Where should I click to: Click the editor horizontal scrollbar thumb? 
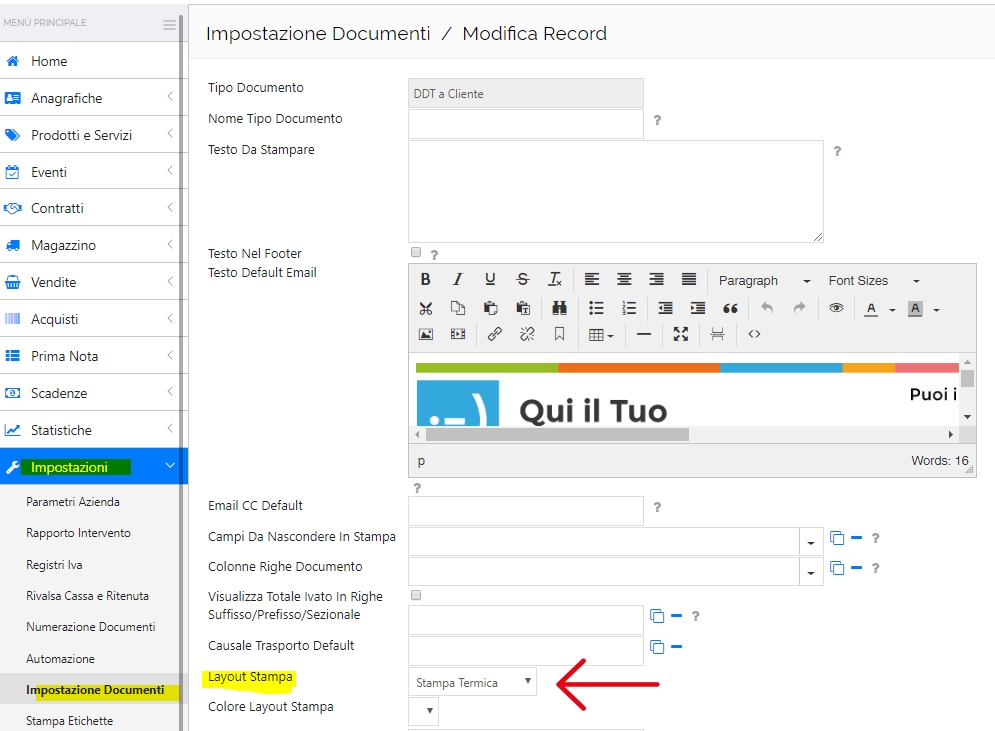click(557, 435)
